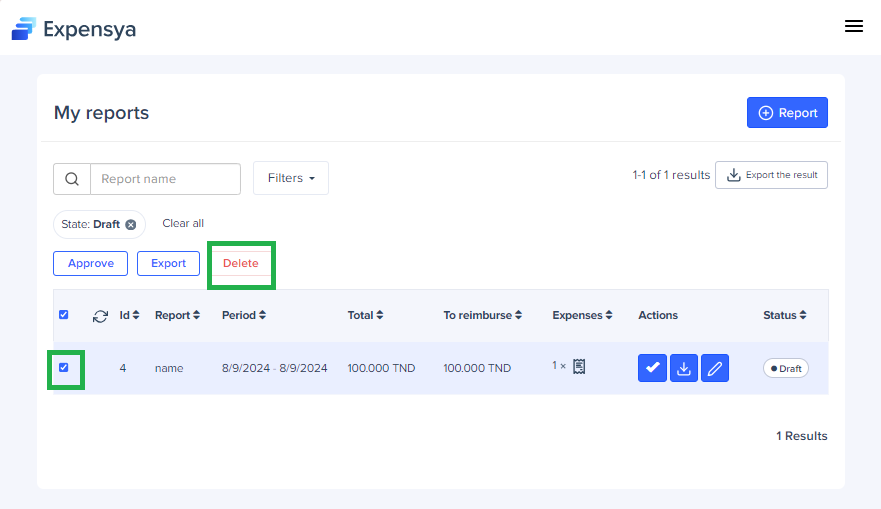Click the Export the result button
881x509 pixels.
tap(771, 175)
